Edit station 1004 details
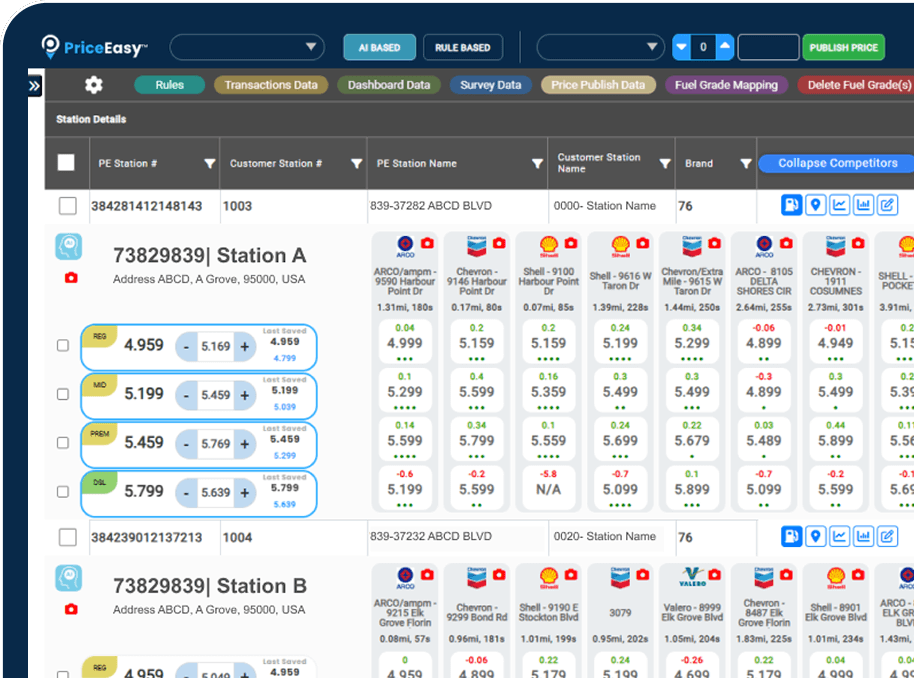914x678 pixels. tap(887, 536)
